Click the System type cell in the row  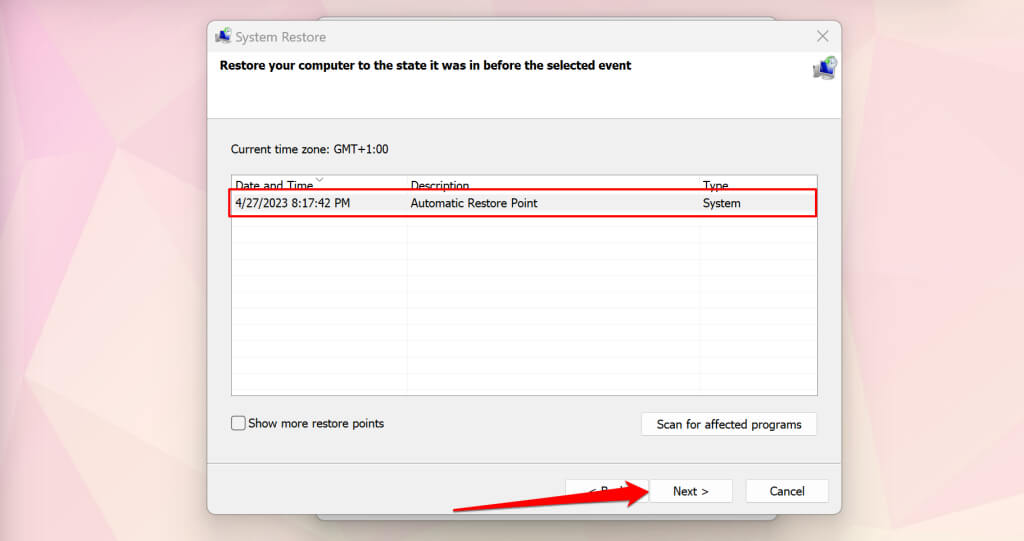coord(722,203)
